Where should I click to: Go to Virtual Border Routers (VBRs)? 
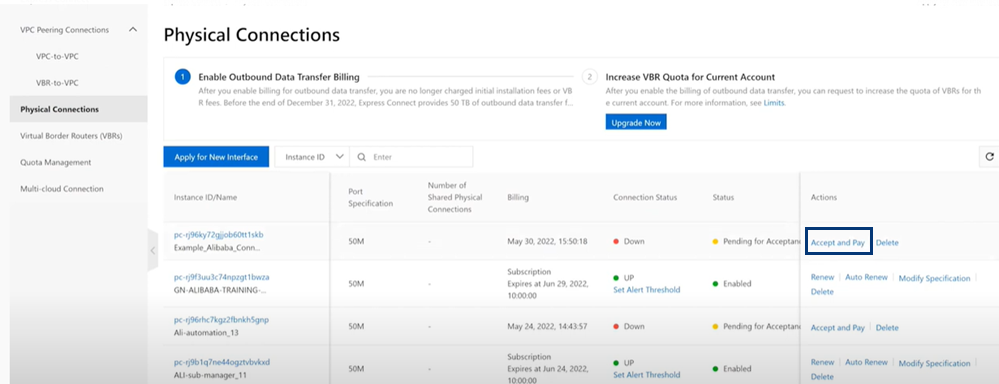coord(71,136)
